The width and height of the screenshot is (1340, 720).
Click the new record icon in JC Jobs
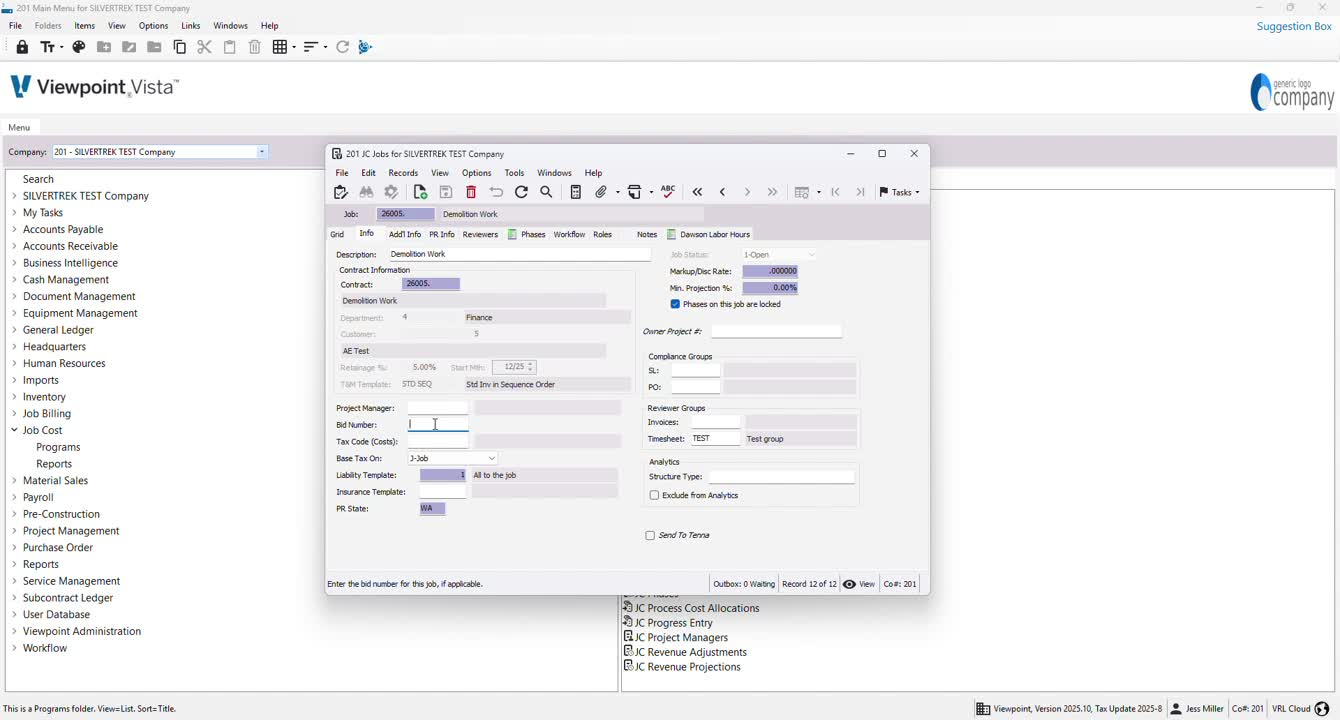[x=420, y=192]
